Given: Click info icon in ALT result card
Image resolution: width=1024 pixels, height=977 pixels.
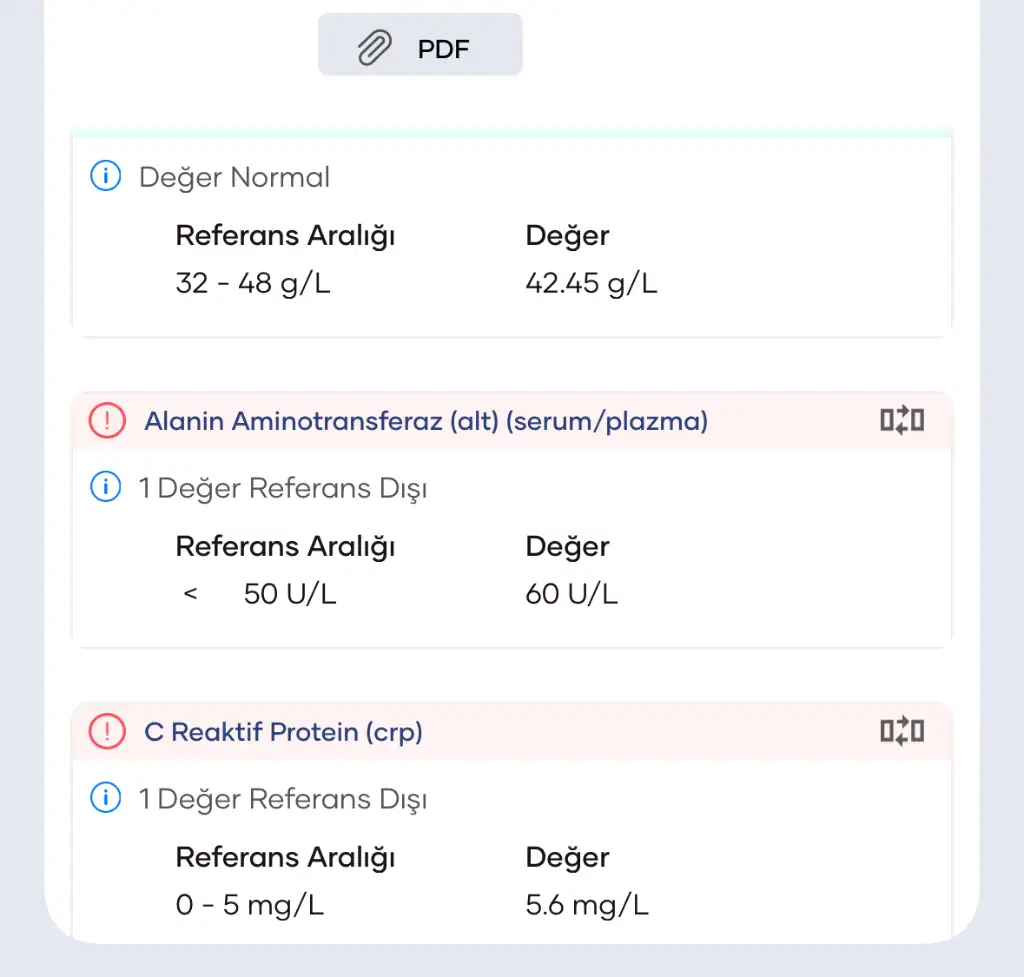Looking at the screenshot, I should (x=106, y=487).
